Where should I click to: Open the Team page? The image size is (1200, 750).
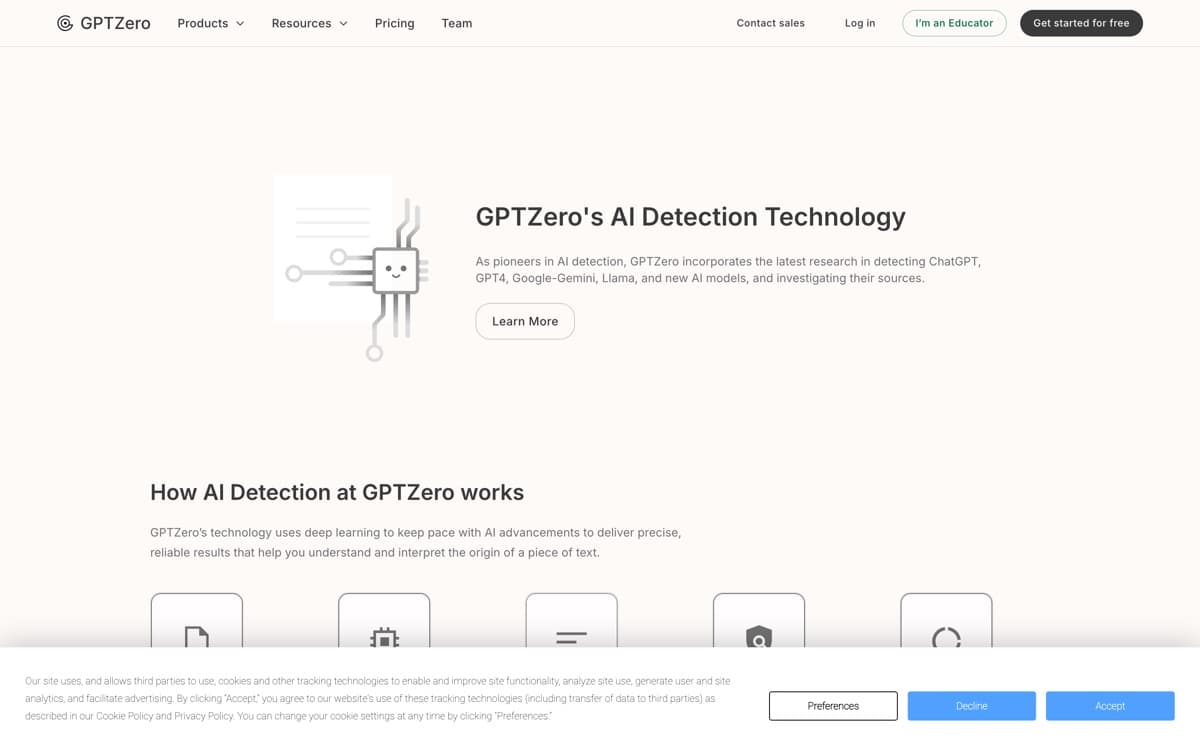pos(457,23)
